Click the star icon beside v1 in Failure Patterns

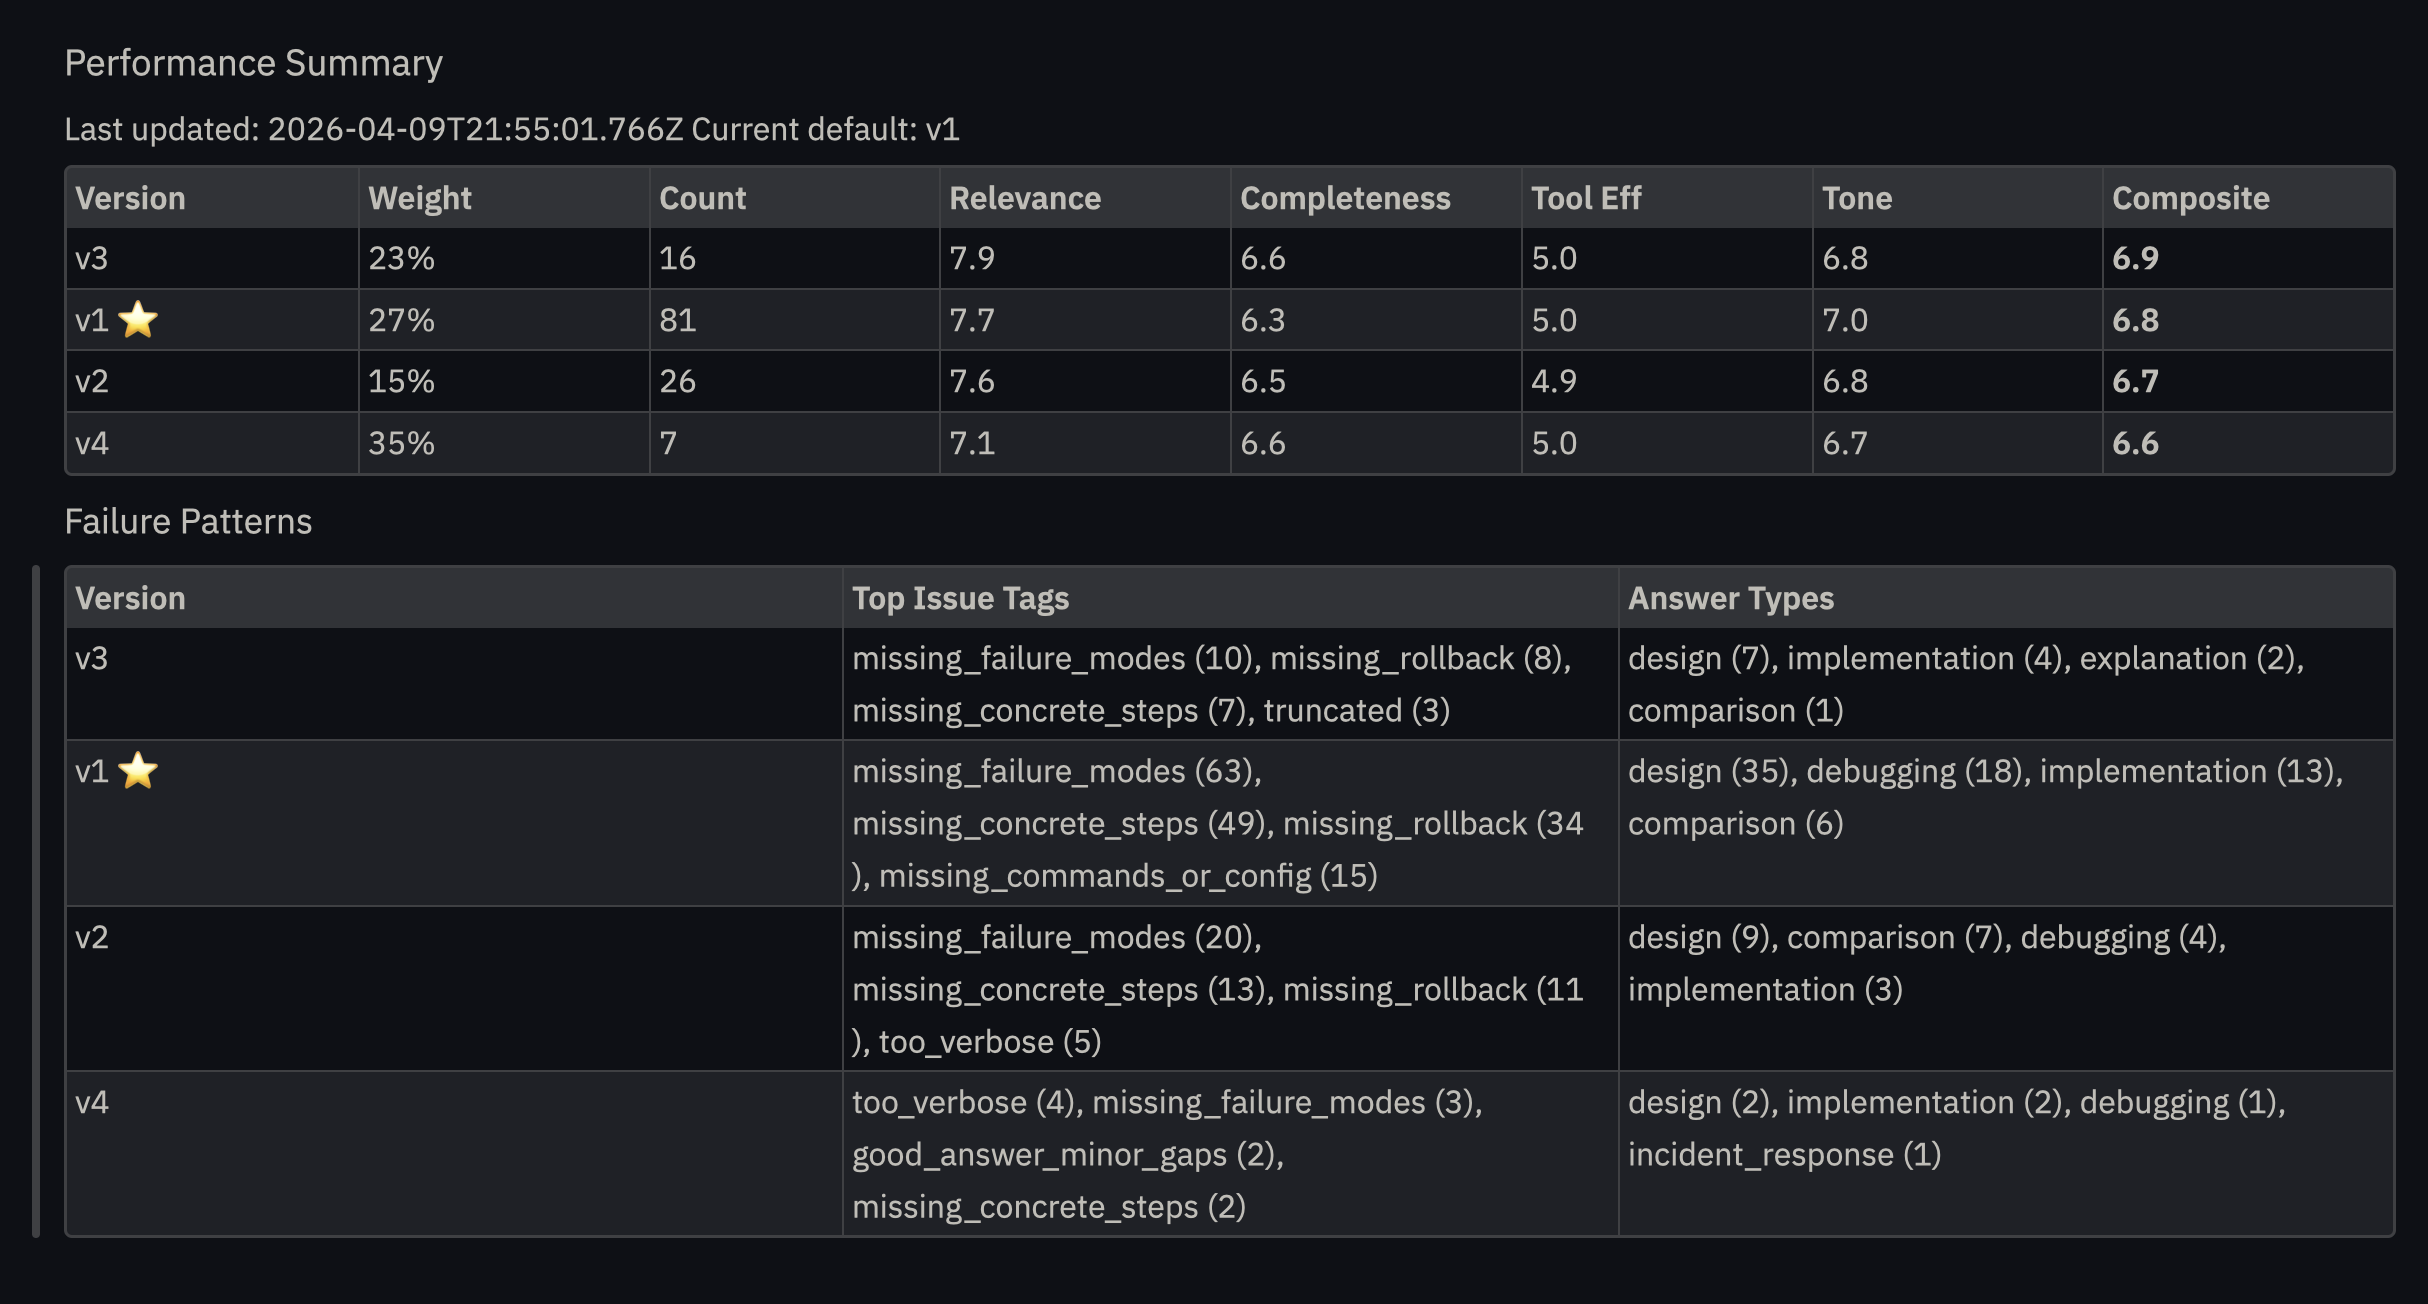pyautogui.click(x=138, y=771)
